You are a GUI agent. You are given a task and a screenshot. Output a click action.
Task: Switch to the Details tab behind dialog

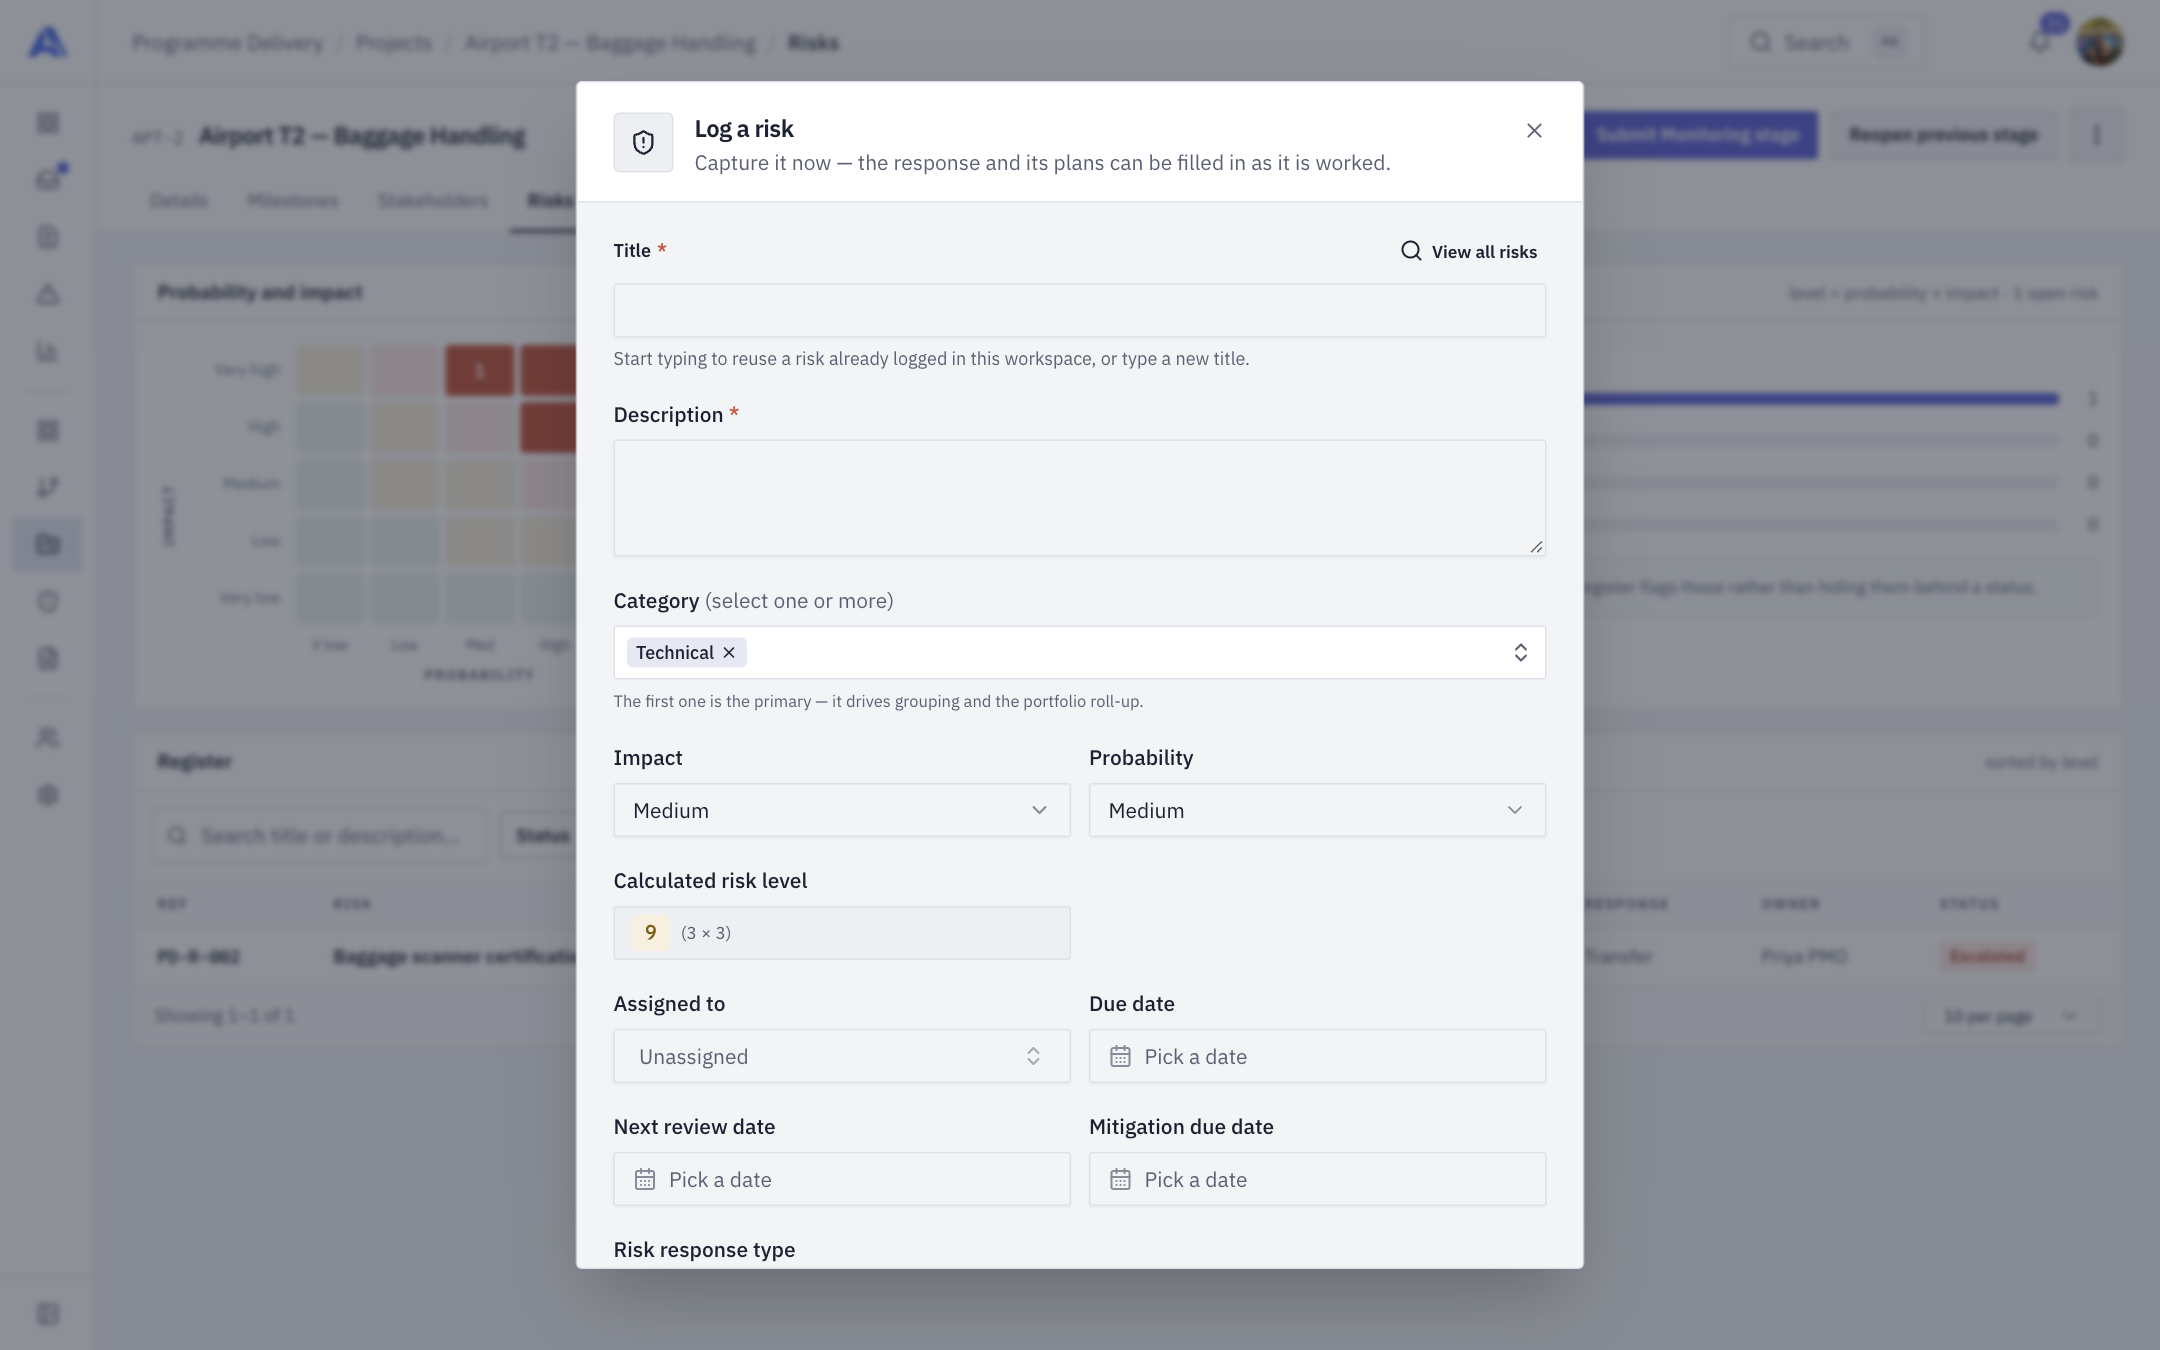pos(179,201)
